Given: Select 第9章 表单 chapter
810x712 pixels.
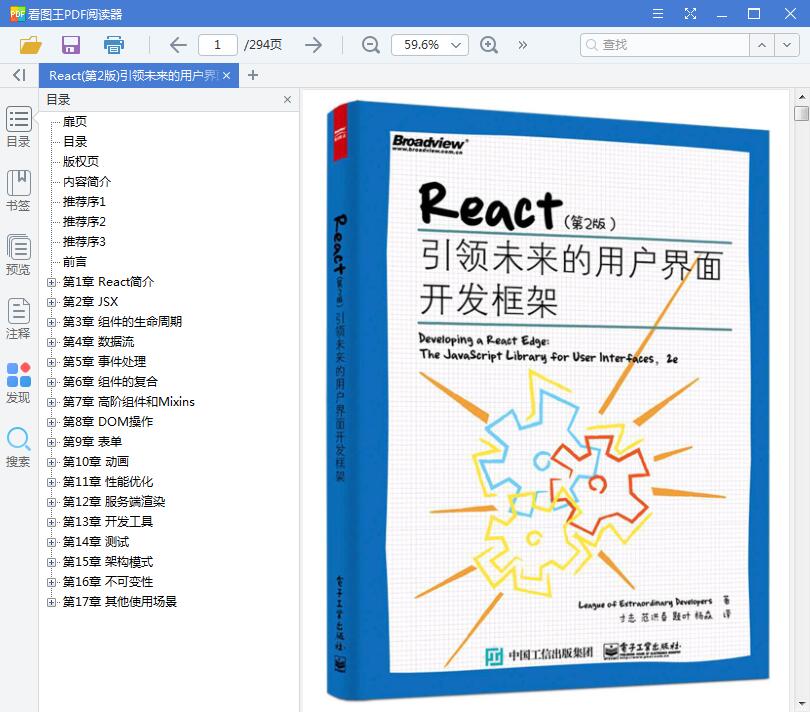Looking at the screenshot, I should 92,442.
